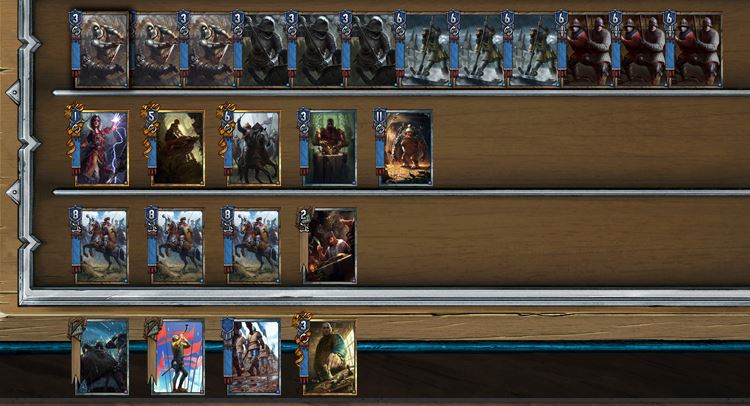Click gold strength 6 badge on horseman card

pyautogui.click(x=226, y=115)
